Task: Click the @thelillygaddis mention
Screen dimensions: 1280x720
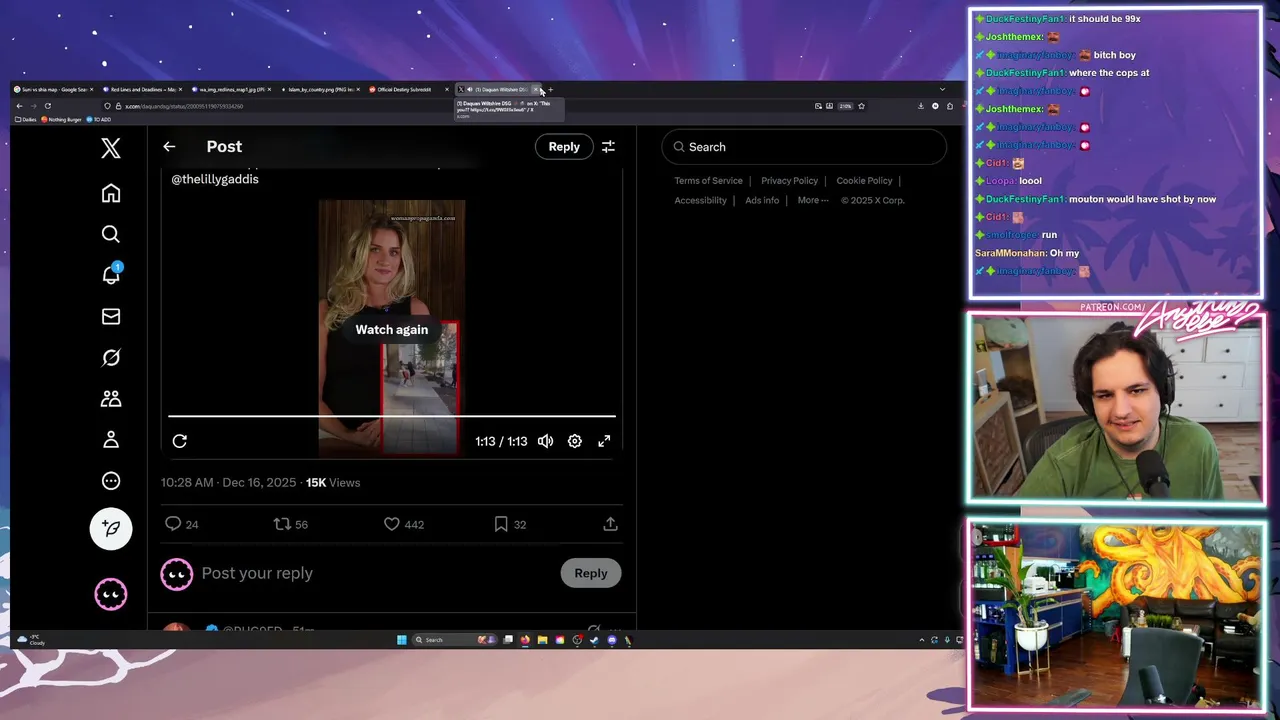Action: (215, 179)
